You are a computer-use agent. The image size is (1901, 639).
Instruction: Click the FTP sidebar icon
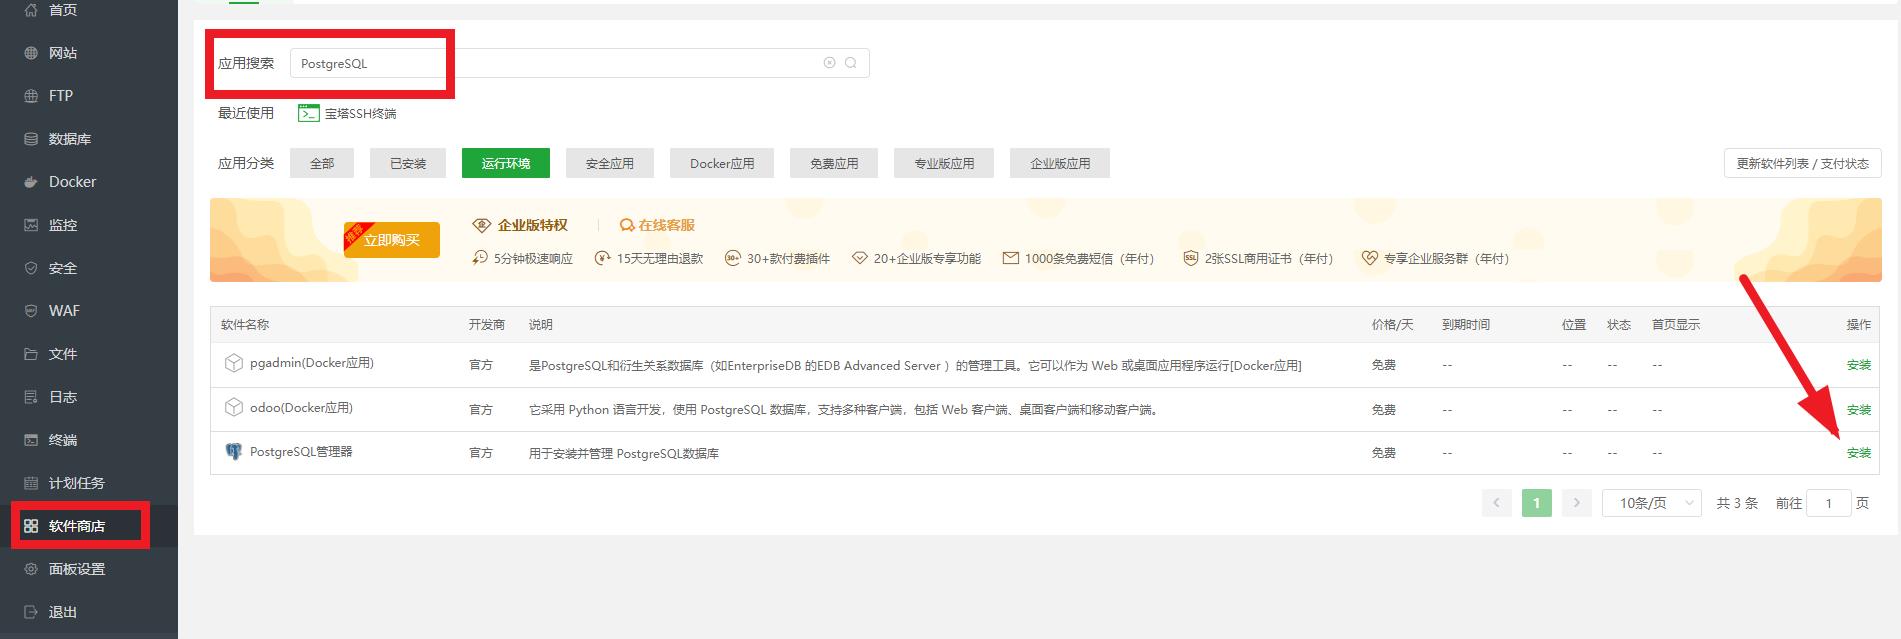click(x=31, y=96)
